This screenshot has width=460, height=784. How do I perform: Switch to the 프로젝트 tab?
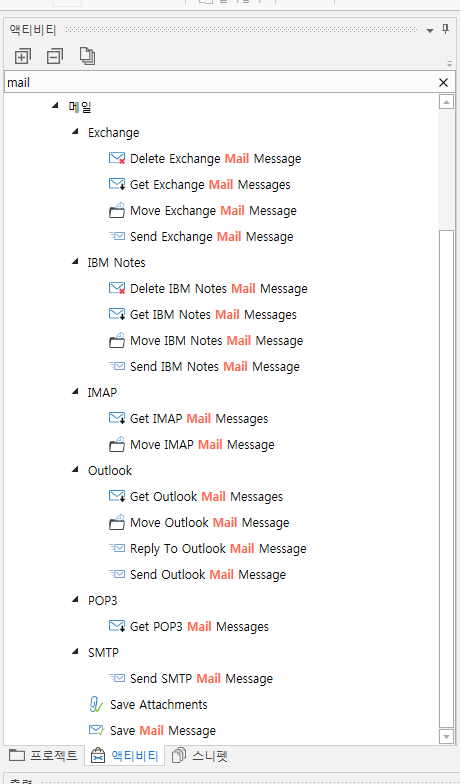pyautogui.click(x=44, y=756)
